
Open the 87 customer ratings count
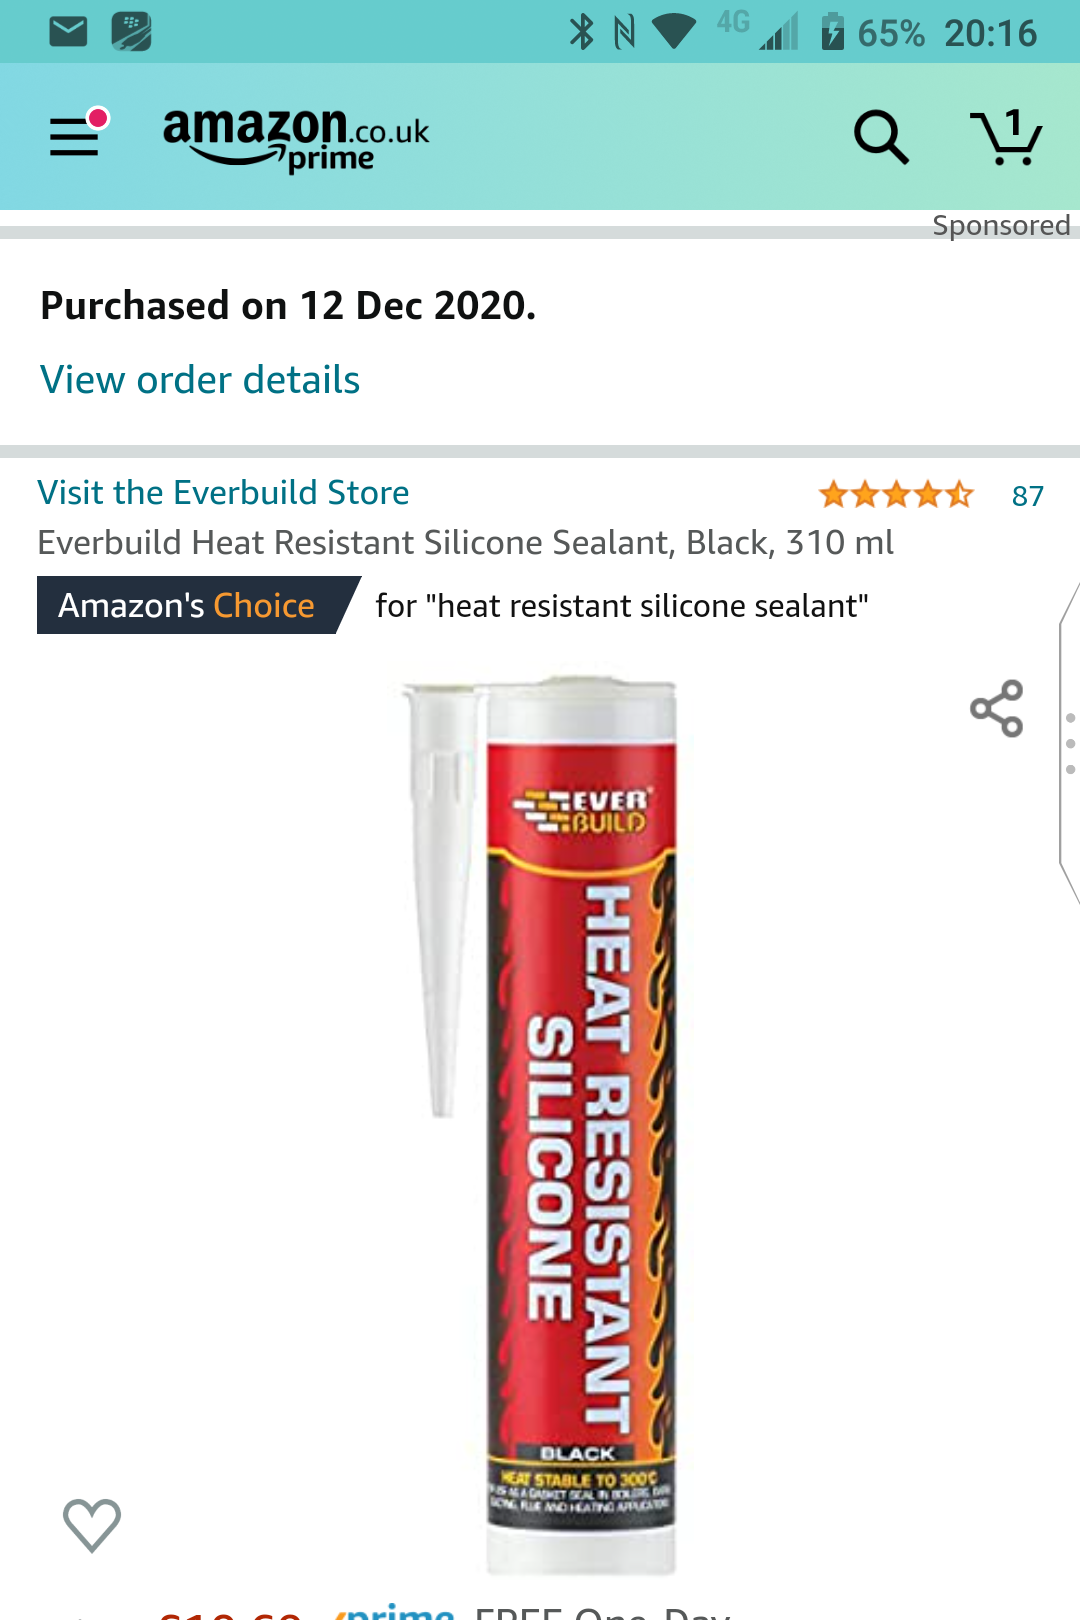1027,496
